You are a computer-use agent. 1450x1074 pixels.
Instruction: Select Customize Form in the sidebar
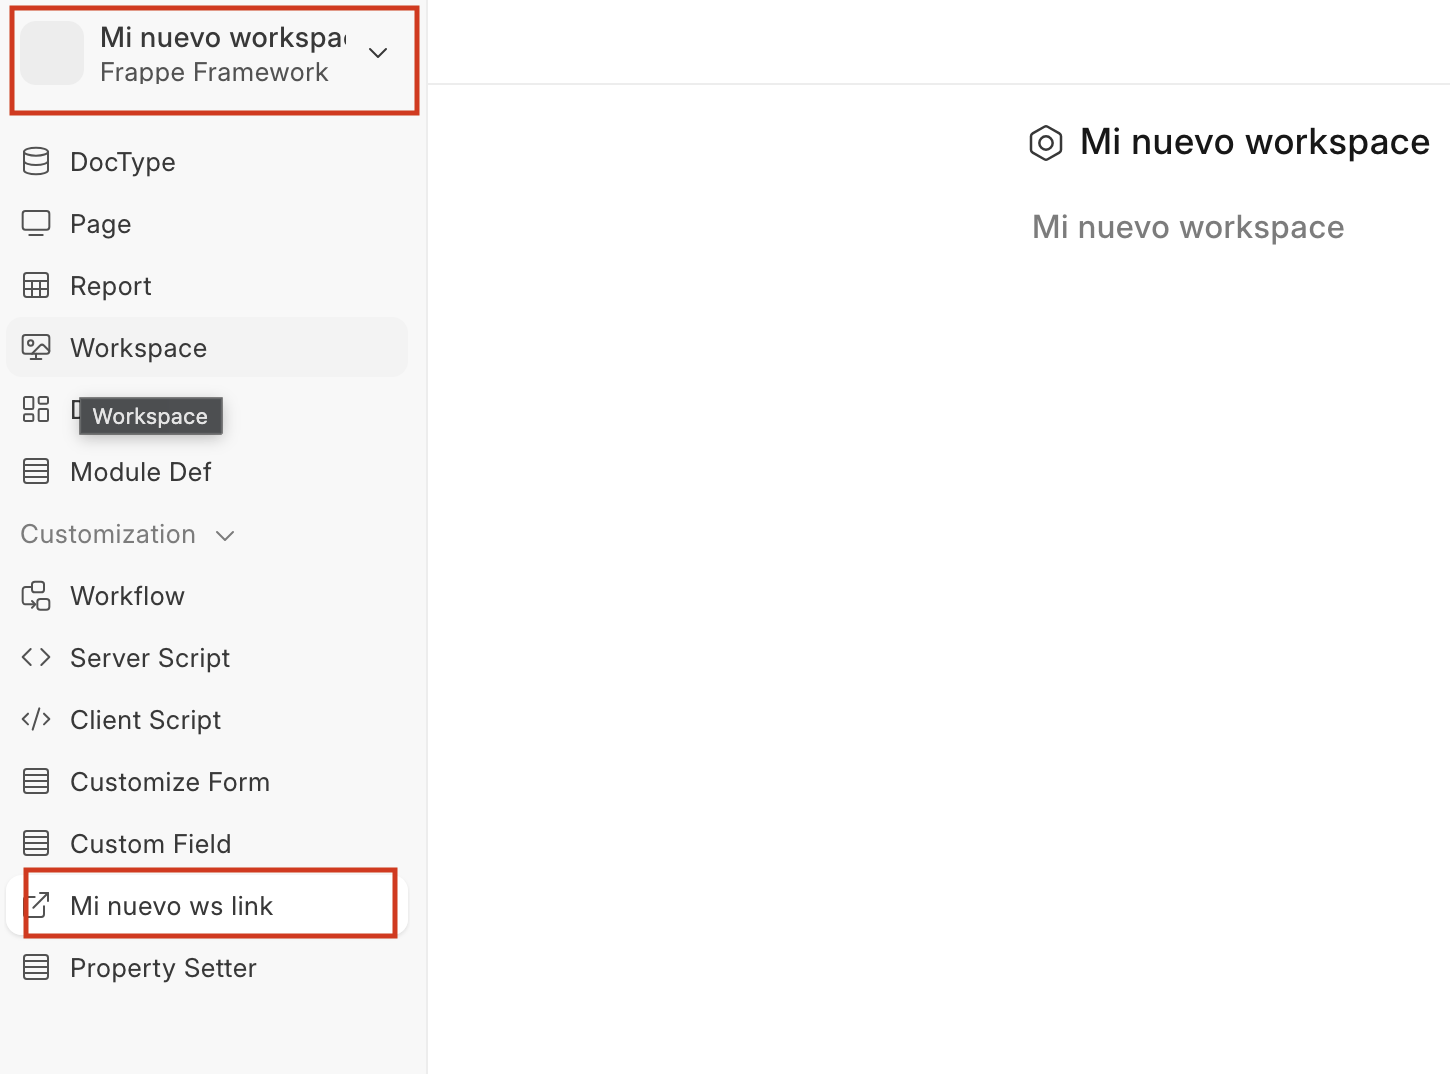coord(170,782)
